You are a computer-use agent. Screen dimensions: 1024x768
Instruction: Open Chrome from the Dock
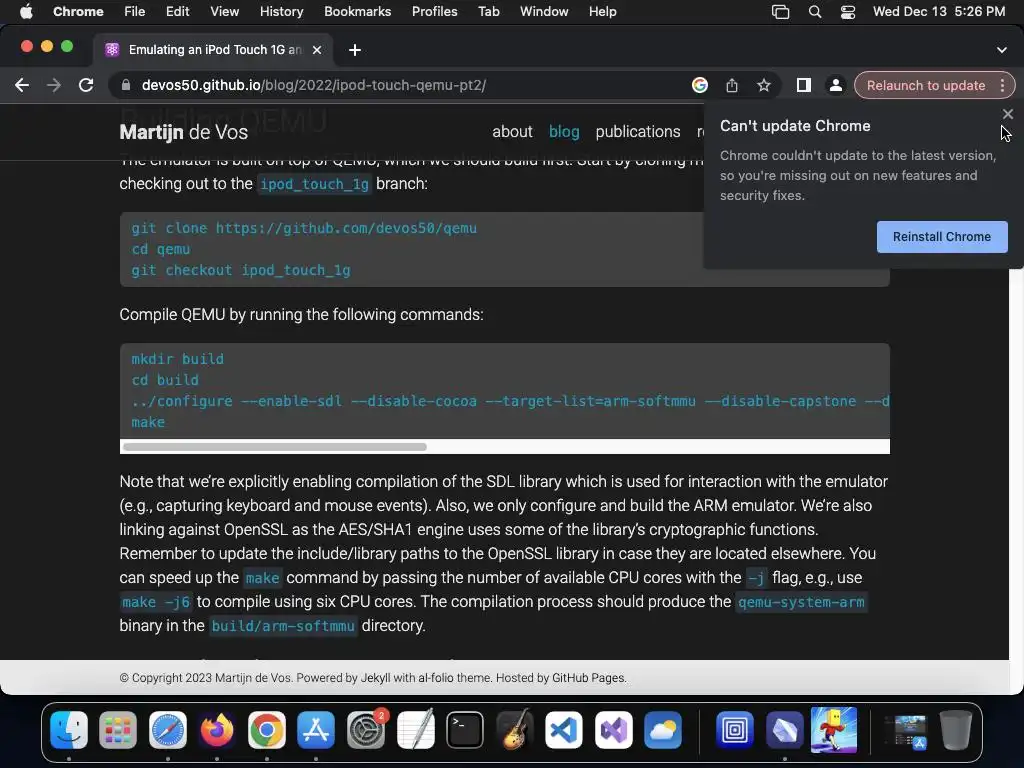coord(266,729)
